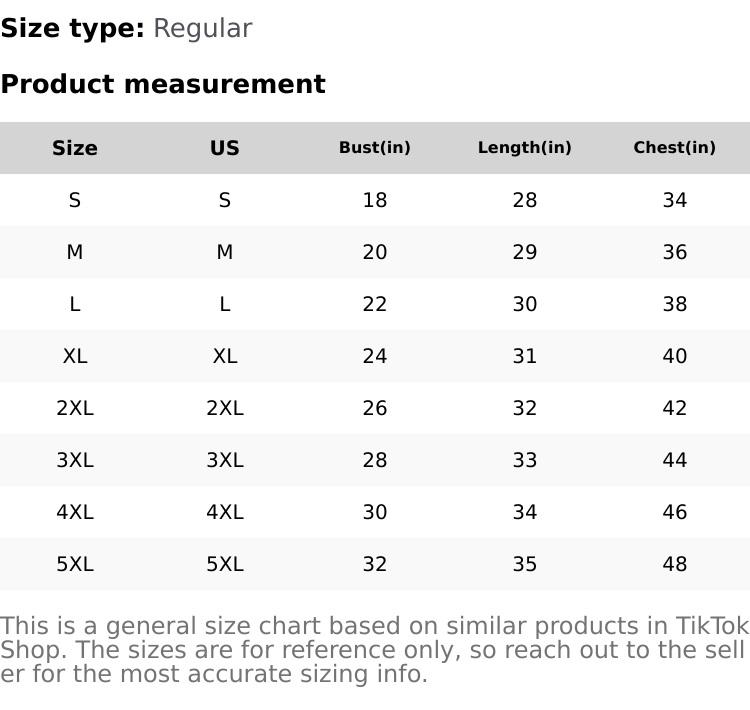This screenshot has width=750, height=710.
Task: Click the M row length value 29
Action: 525,252
